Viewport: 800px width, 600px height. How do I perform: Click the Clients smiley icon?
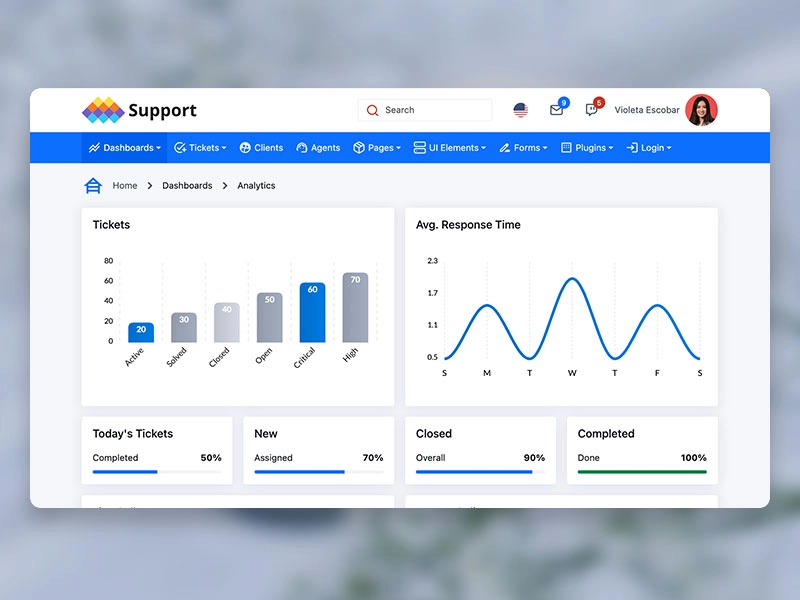click(245, 148)
